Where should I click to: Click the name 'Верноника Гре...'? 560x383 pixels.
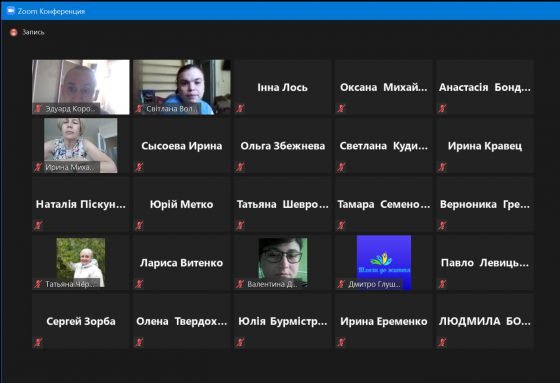[x=485, y=204]
